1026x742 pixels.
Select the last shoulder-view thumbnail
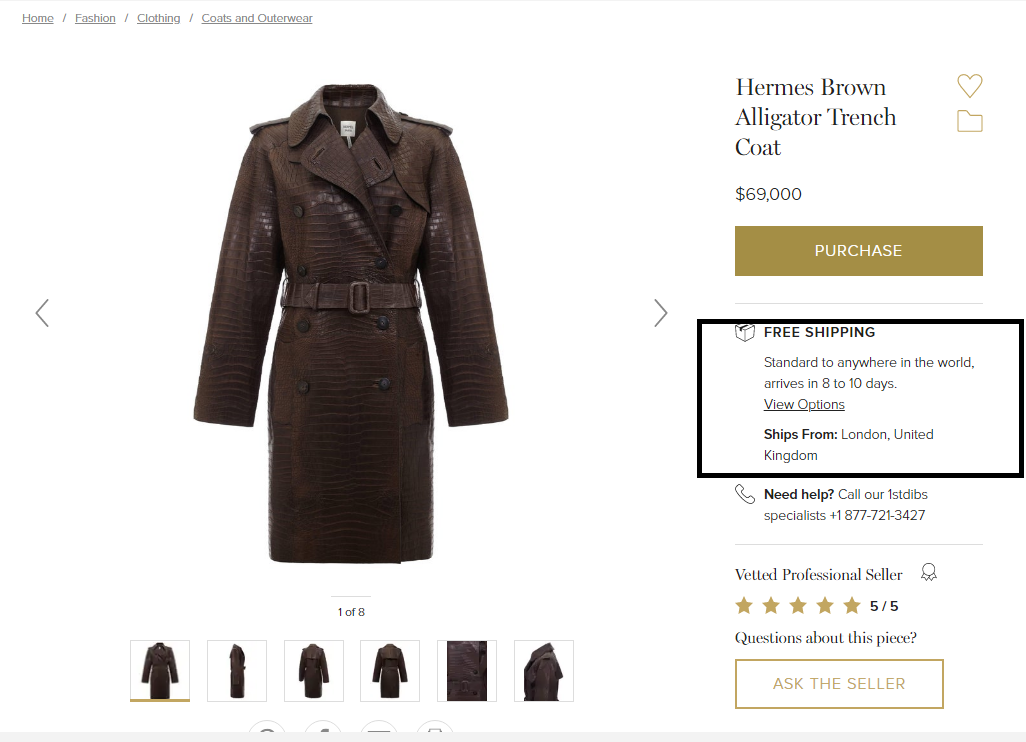[x=544, y=671]
